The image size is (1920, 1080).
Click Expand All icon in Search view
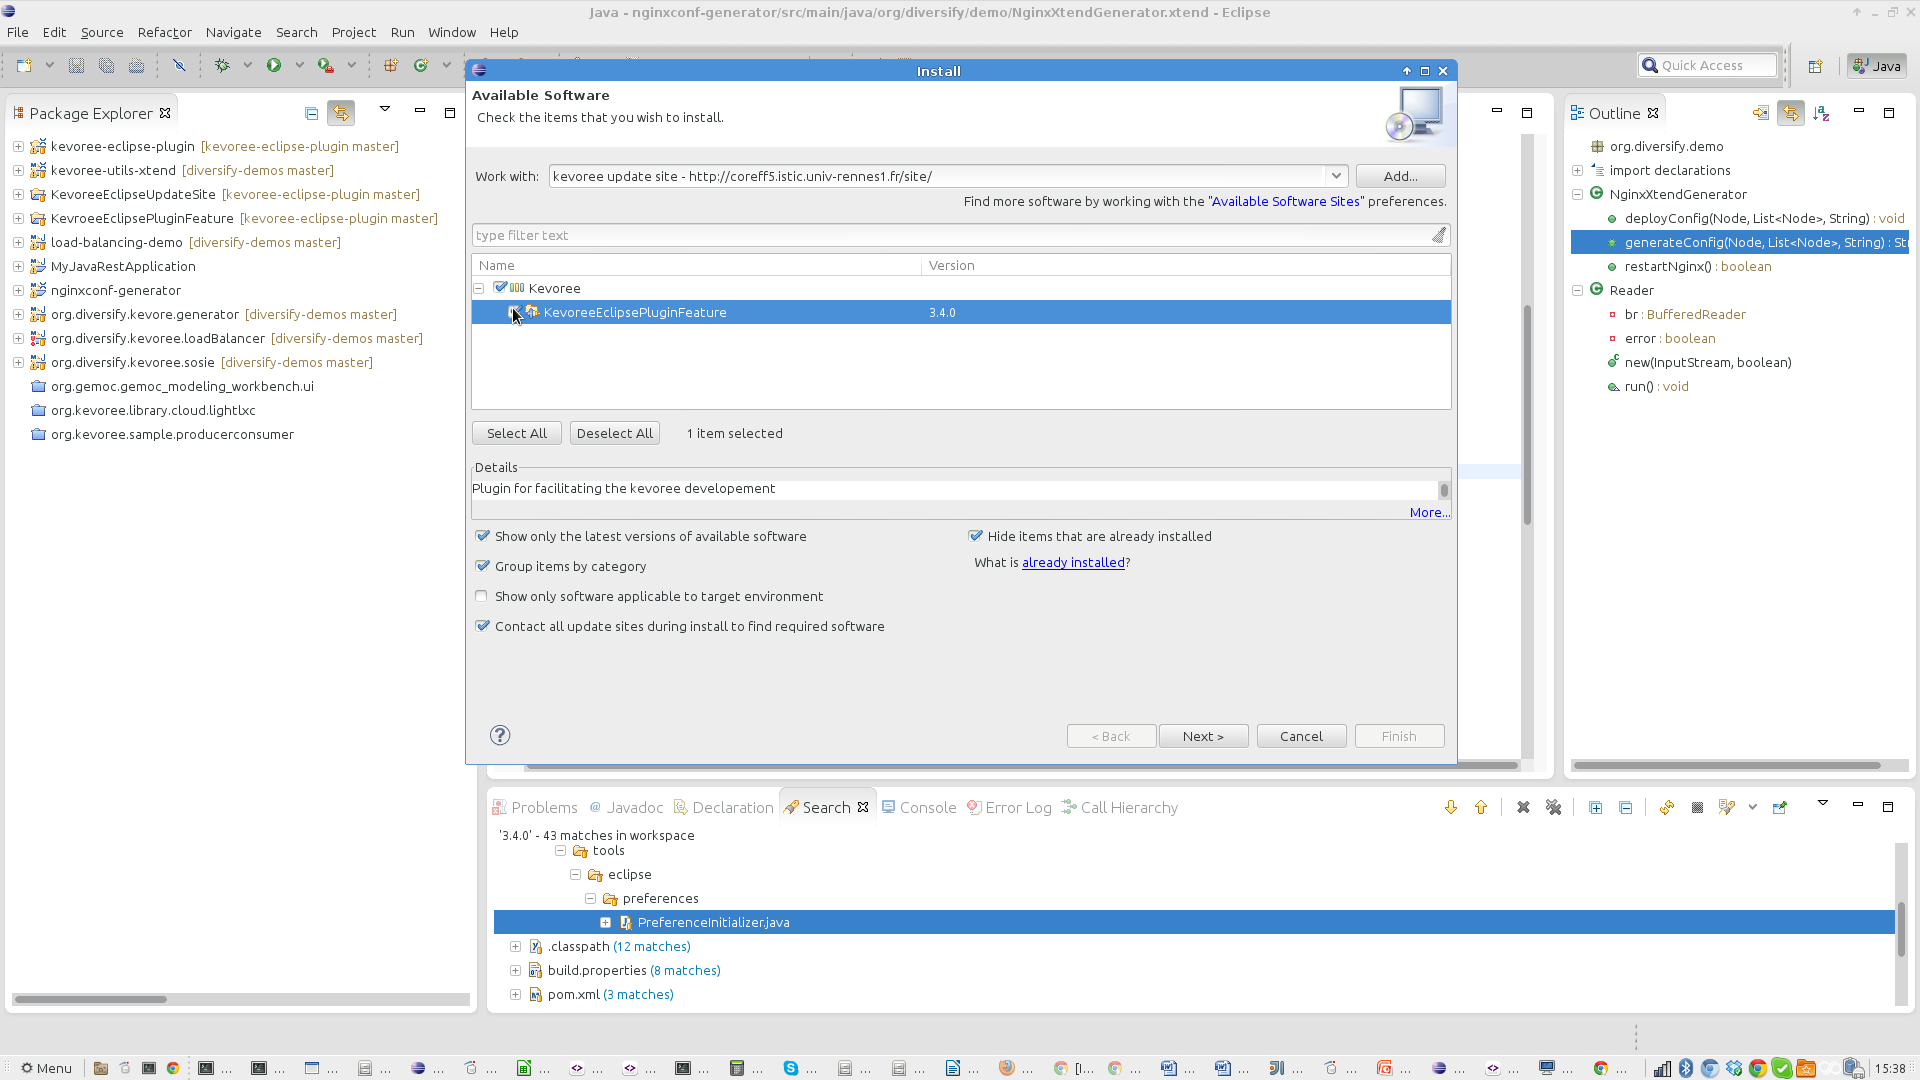pyautogui.click(x=1596, y=807)
